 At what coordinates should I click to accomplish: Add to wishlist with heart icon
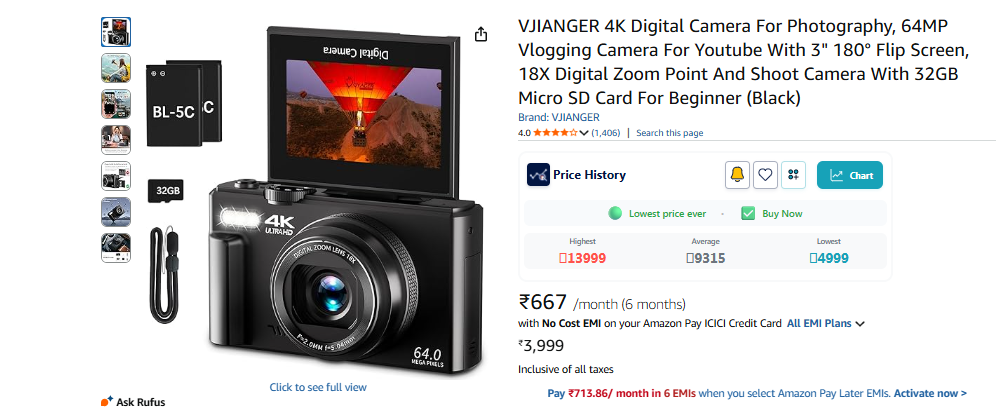pos(765,175)
